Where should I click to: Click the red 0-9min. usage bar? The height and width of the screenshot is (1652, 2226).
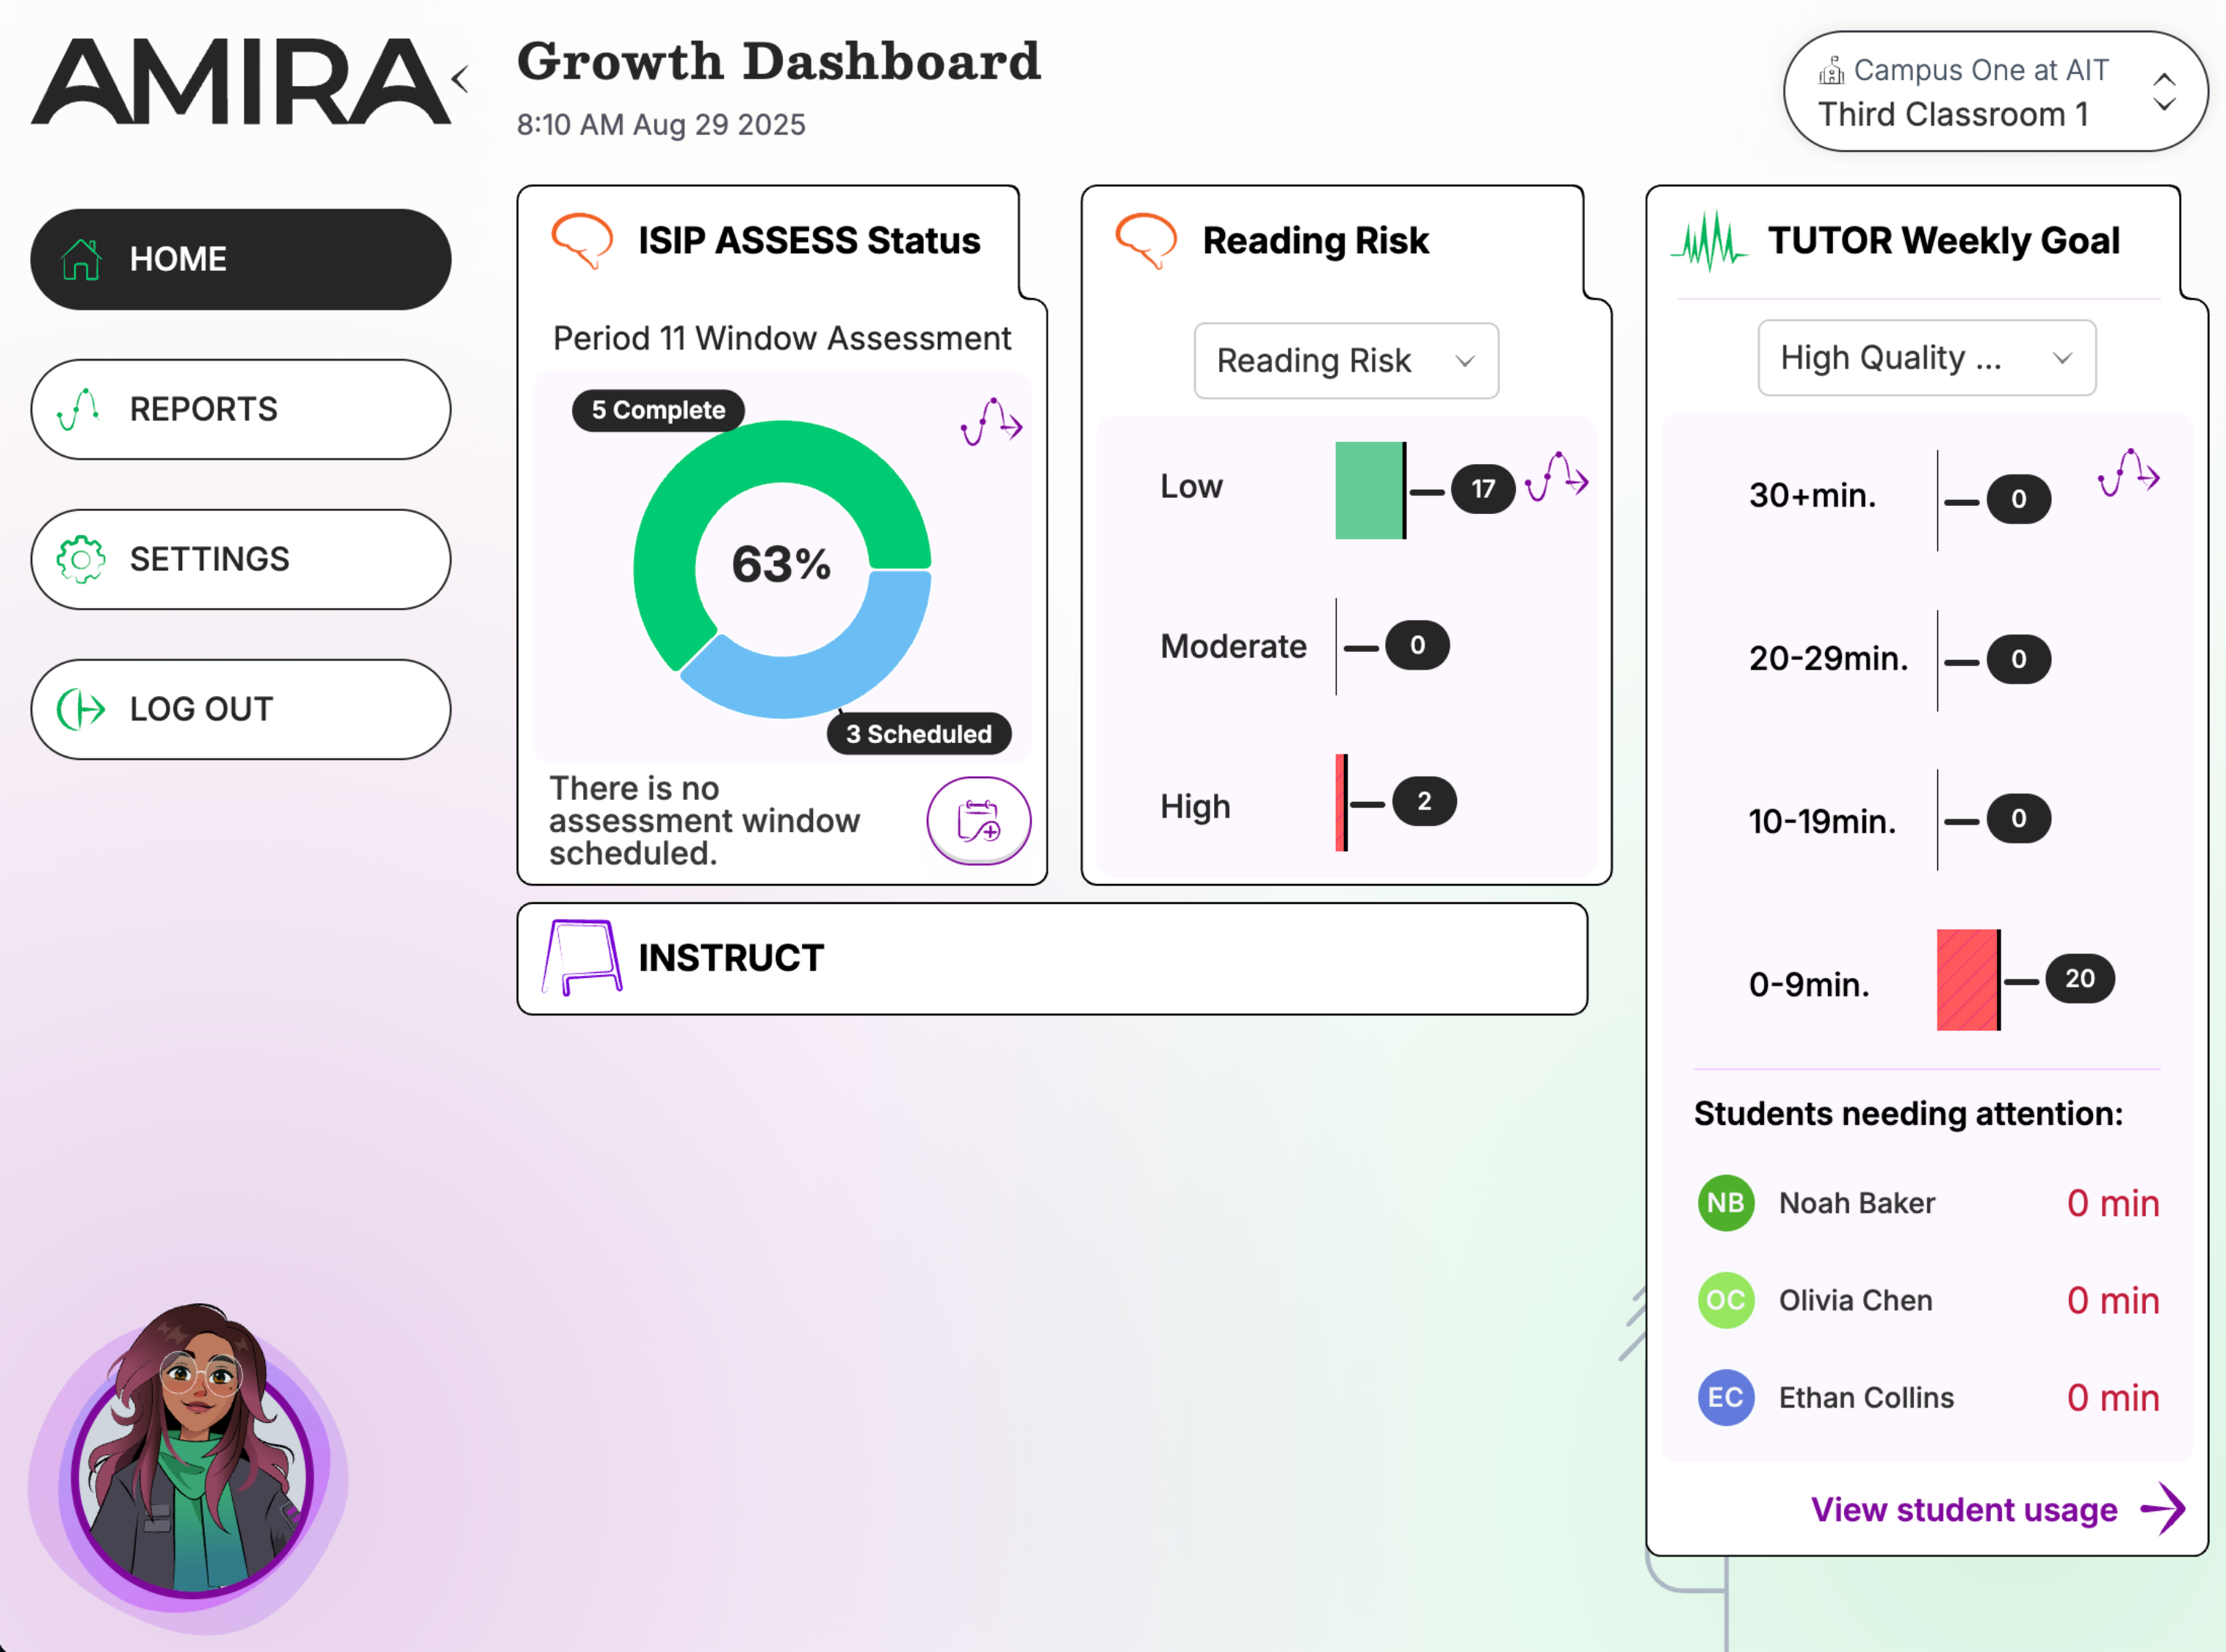click(1966, 979)
